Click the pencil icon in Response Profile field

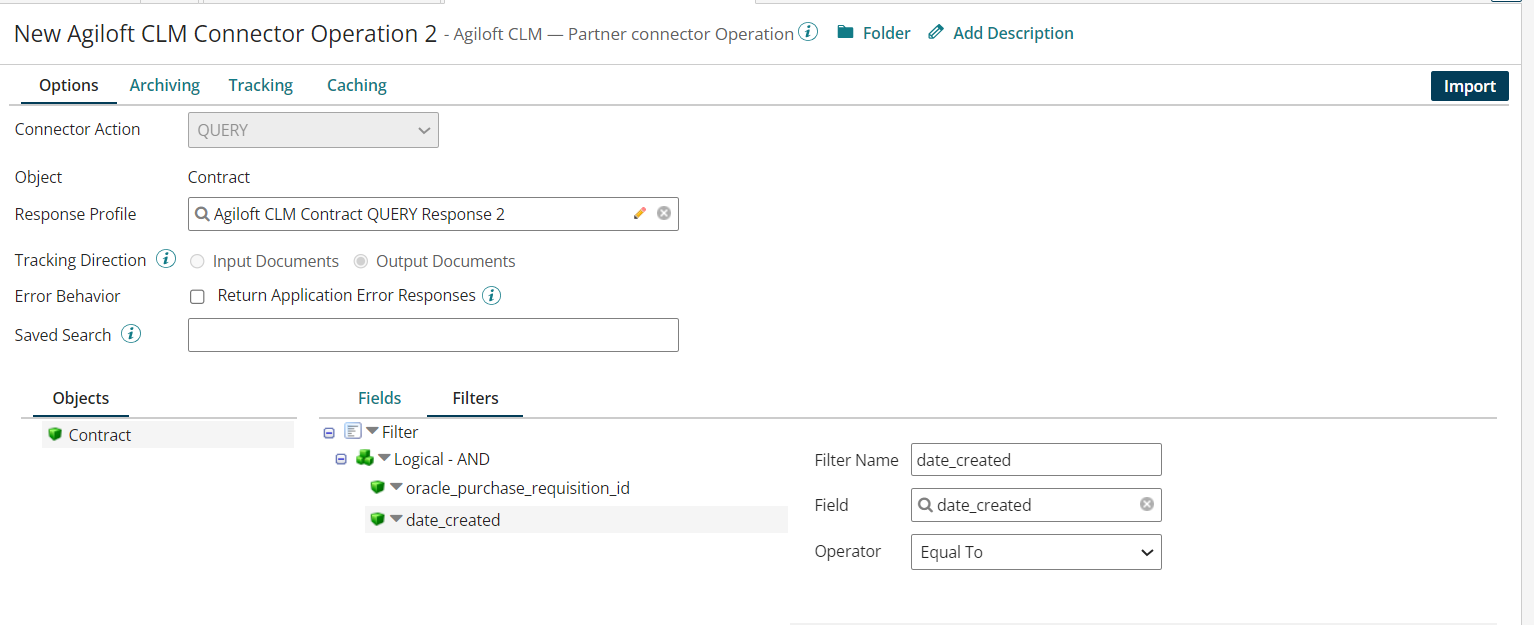[640, 213]
